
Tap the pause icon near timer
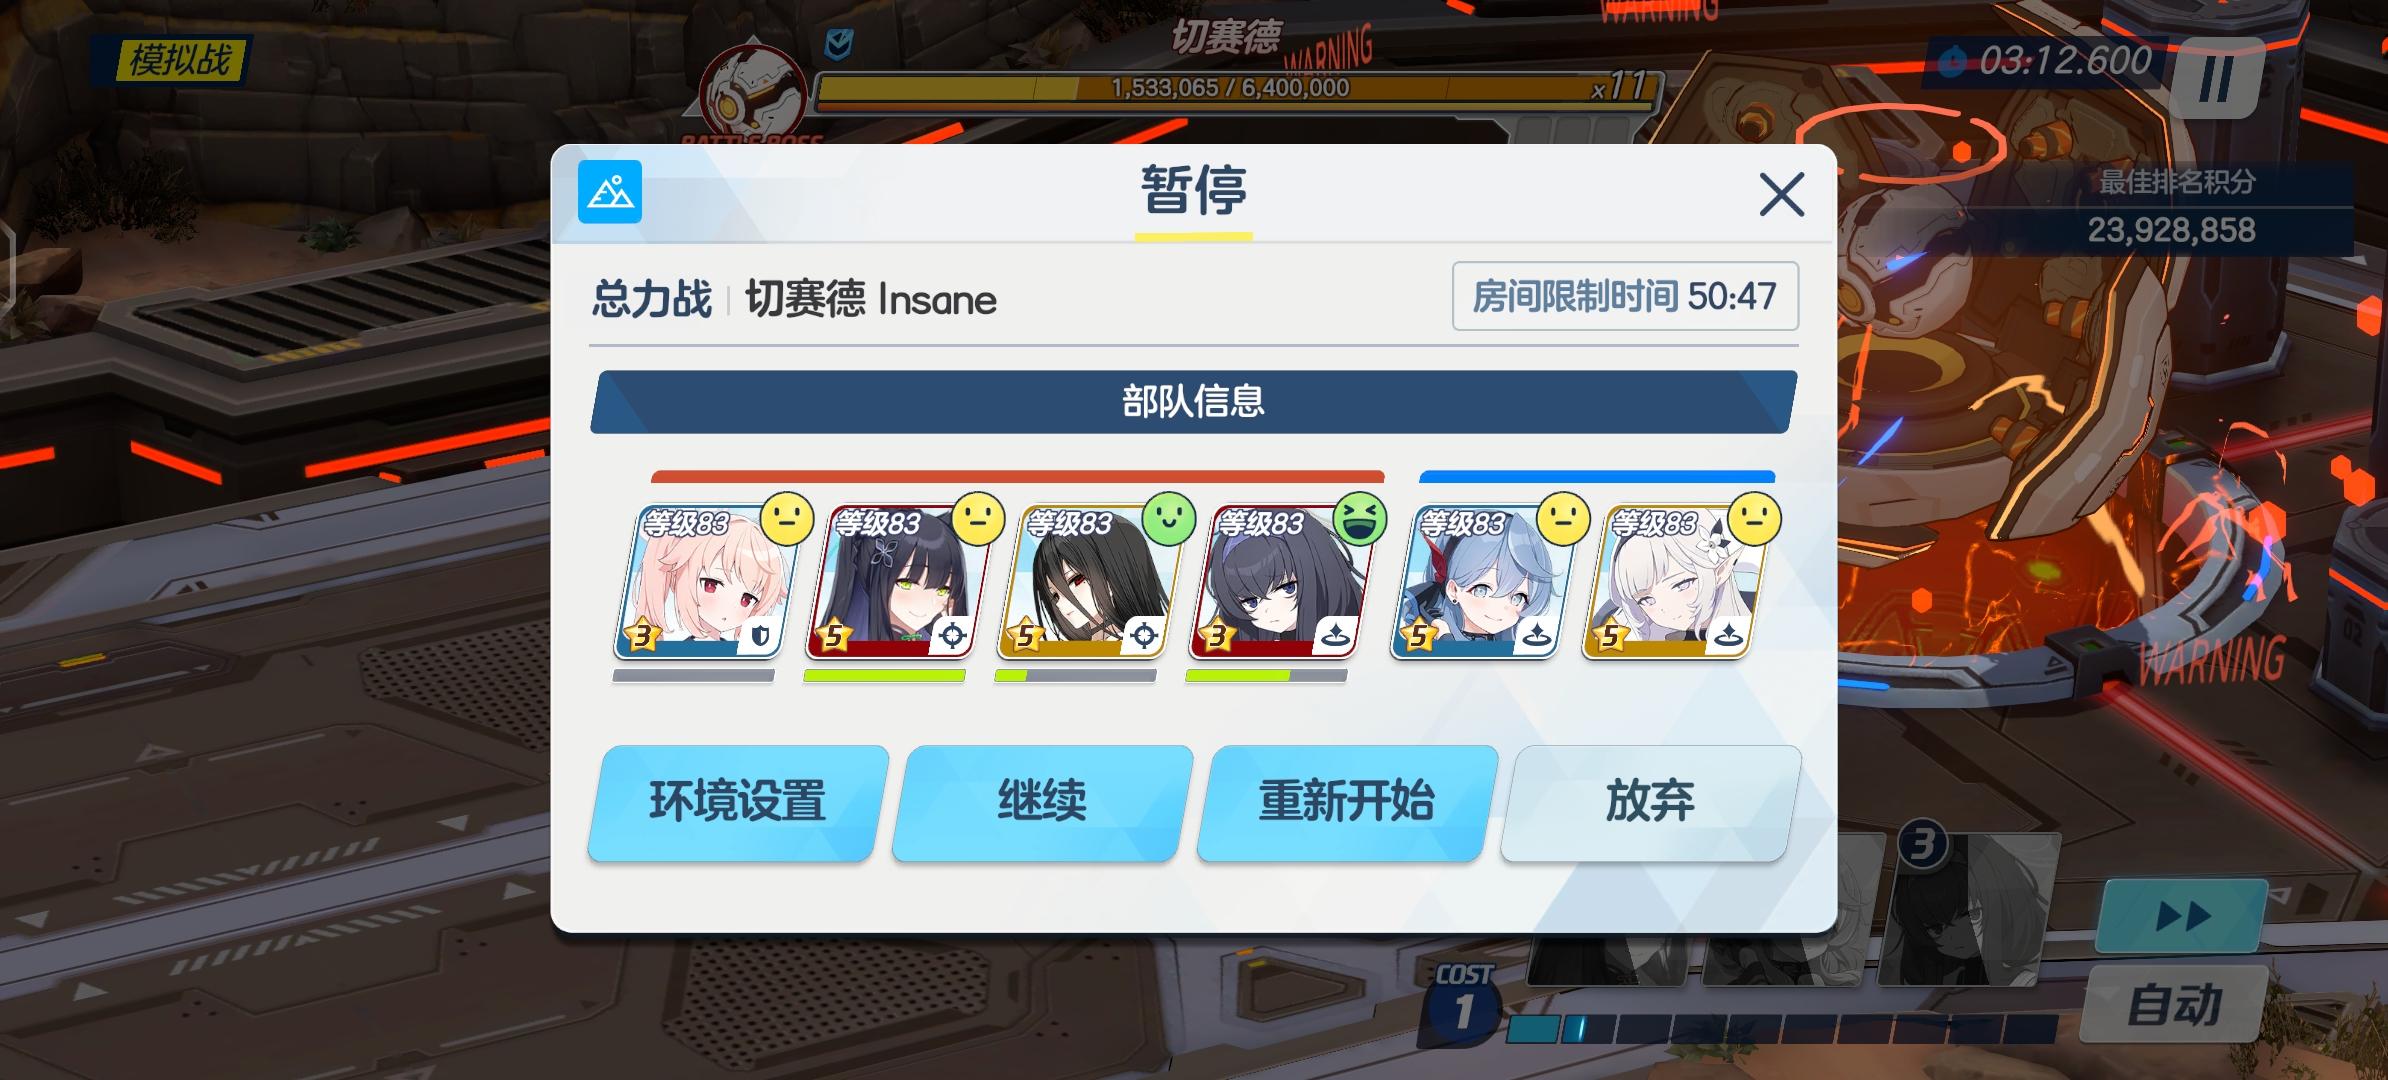coord(2217,78)
